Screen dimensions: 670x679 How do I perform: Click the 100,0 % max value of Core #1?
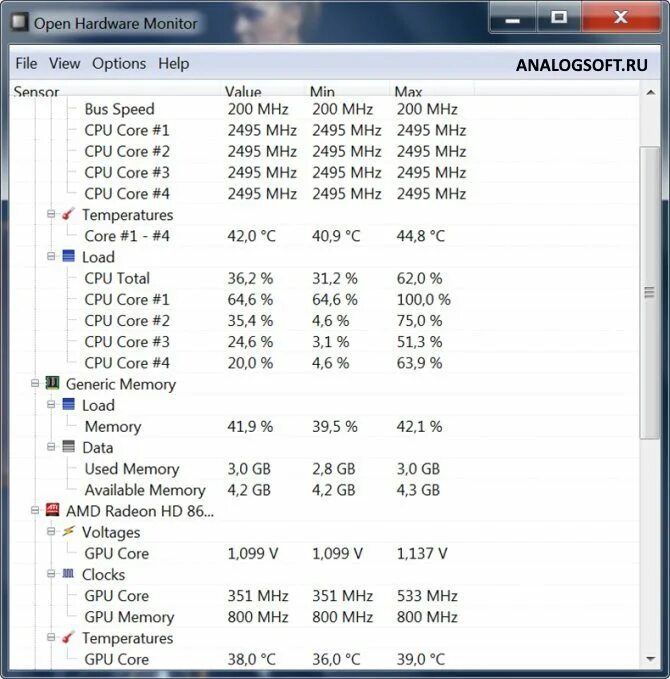click(x=424, y=300)
